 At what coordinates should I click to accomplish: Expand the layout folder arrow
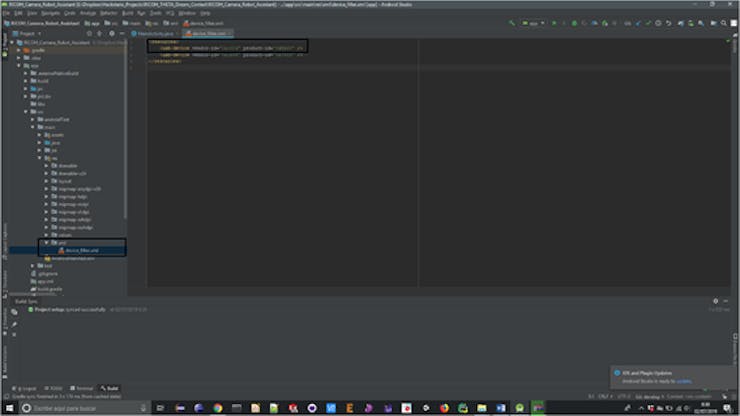[47, 181]
